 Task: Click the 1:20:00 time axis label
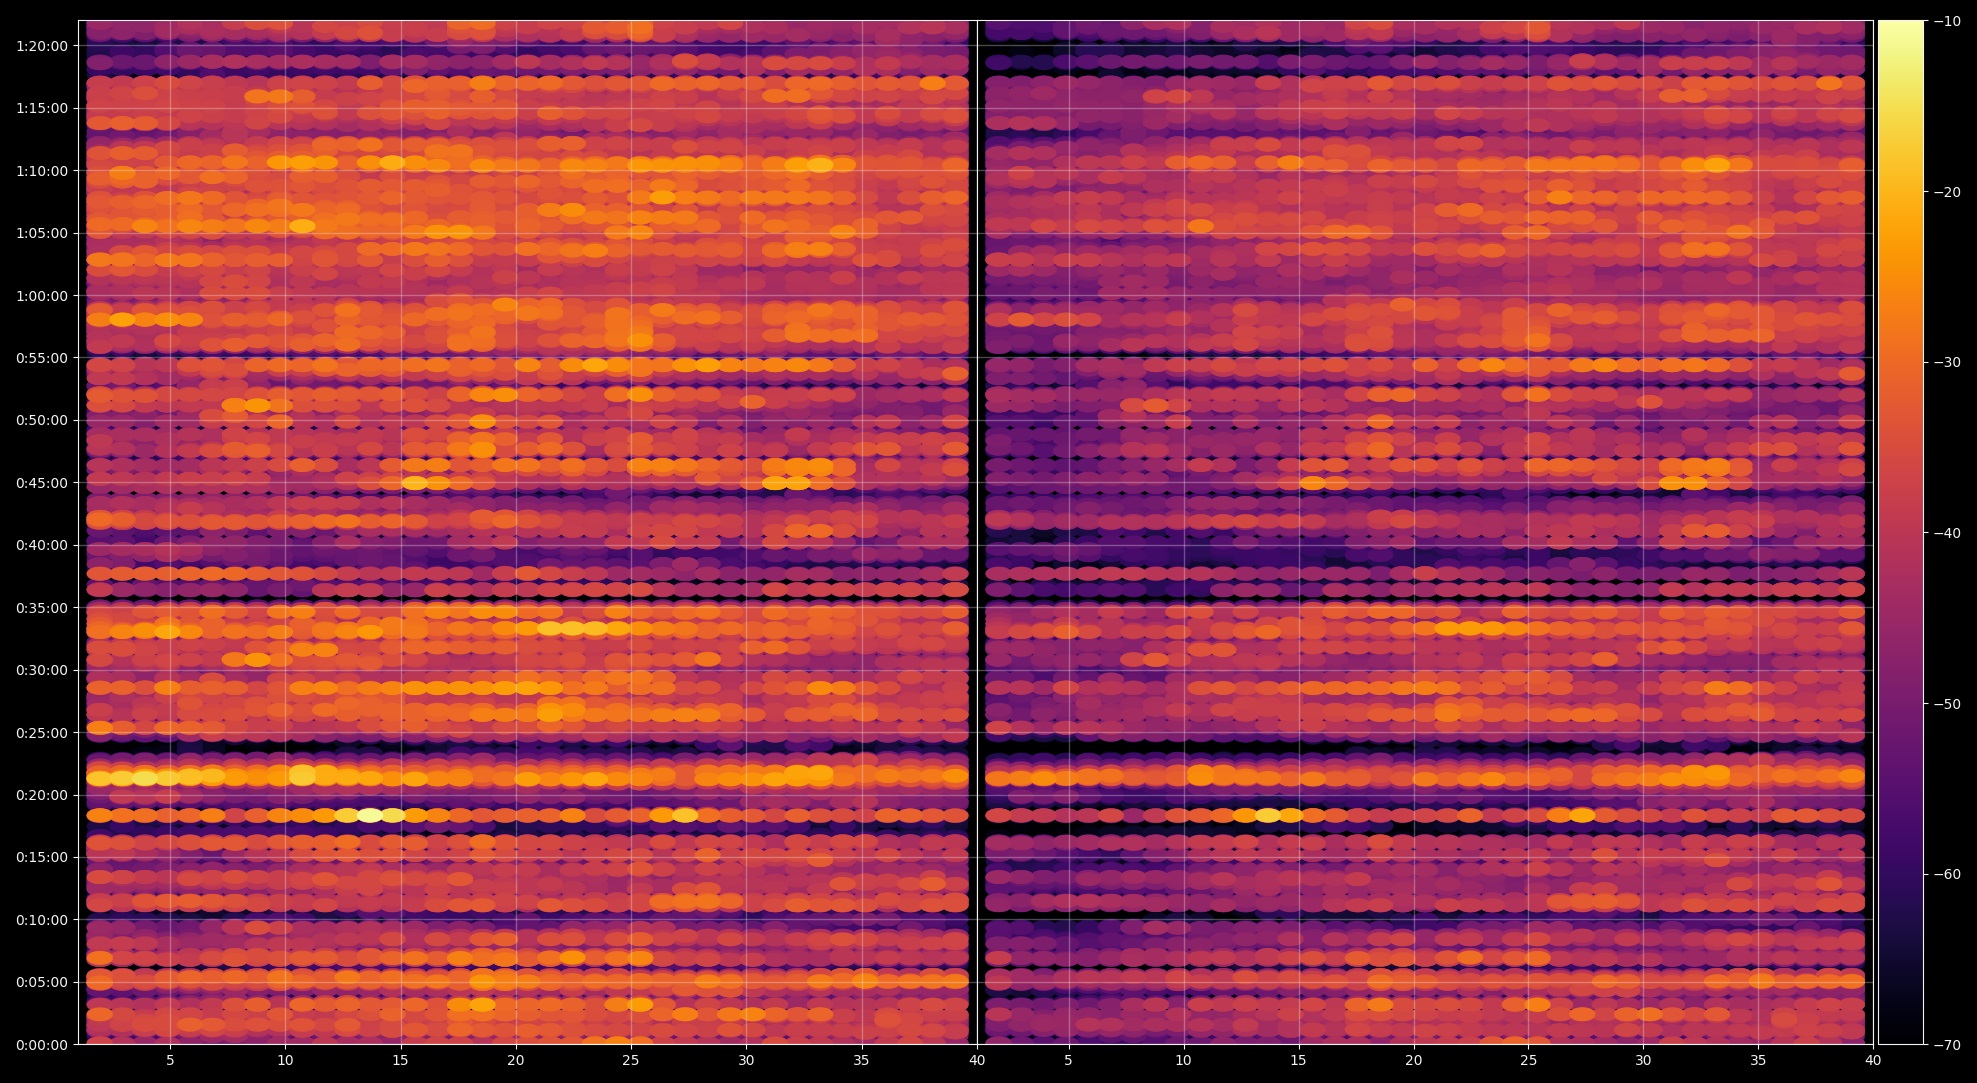click(42, 46)
